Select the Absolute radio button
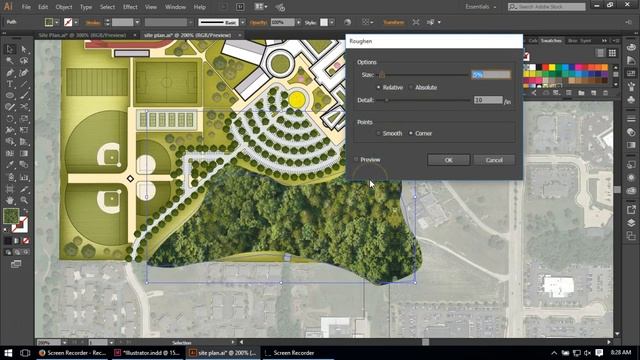640x360 pixels. (x=411, y=87)
